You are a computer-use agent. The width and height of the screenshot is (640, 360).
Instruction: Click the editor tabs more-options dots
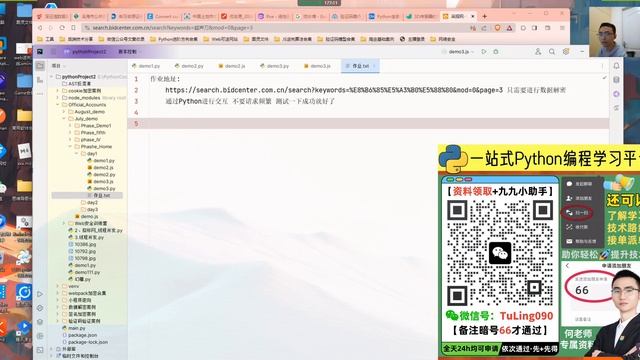click(602, 66)
